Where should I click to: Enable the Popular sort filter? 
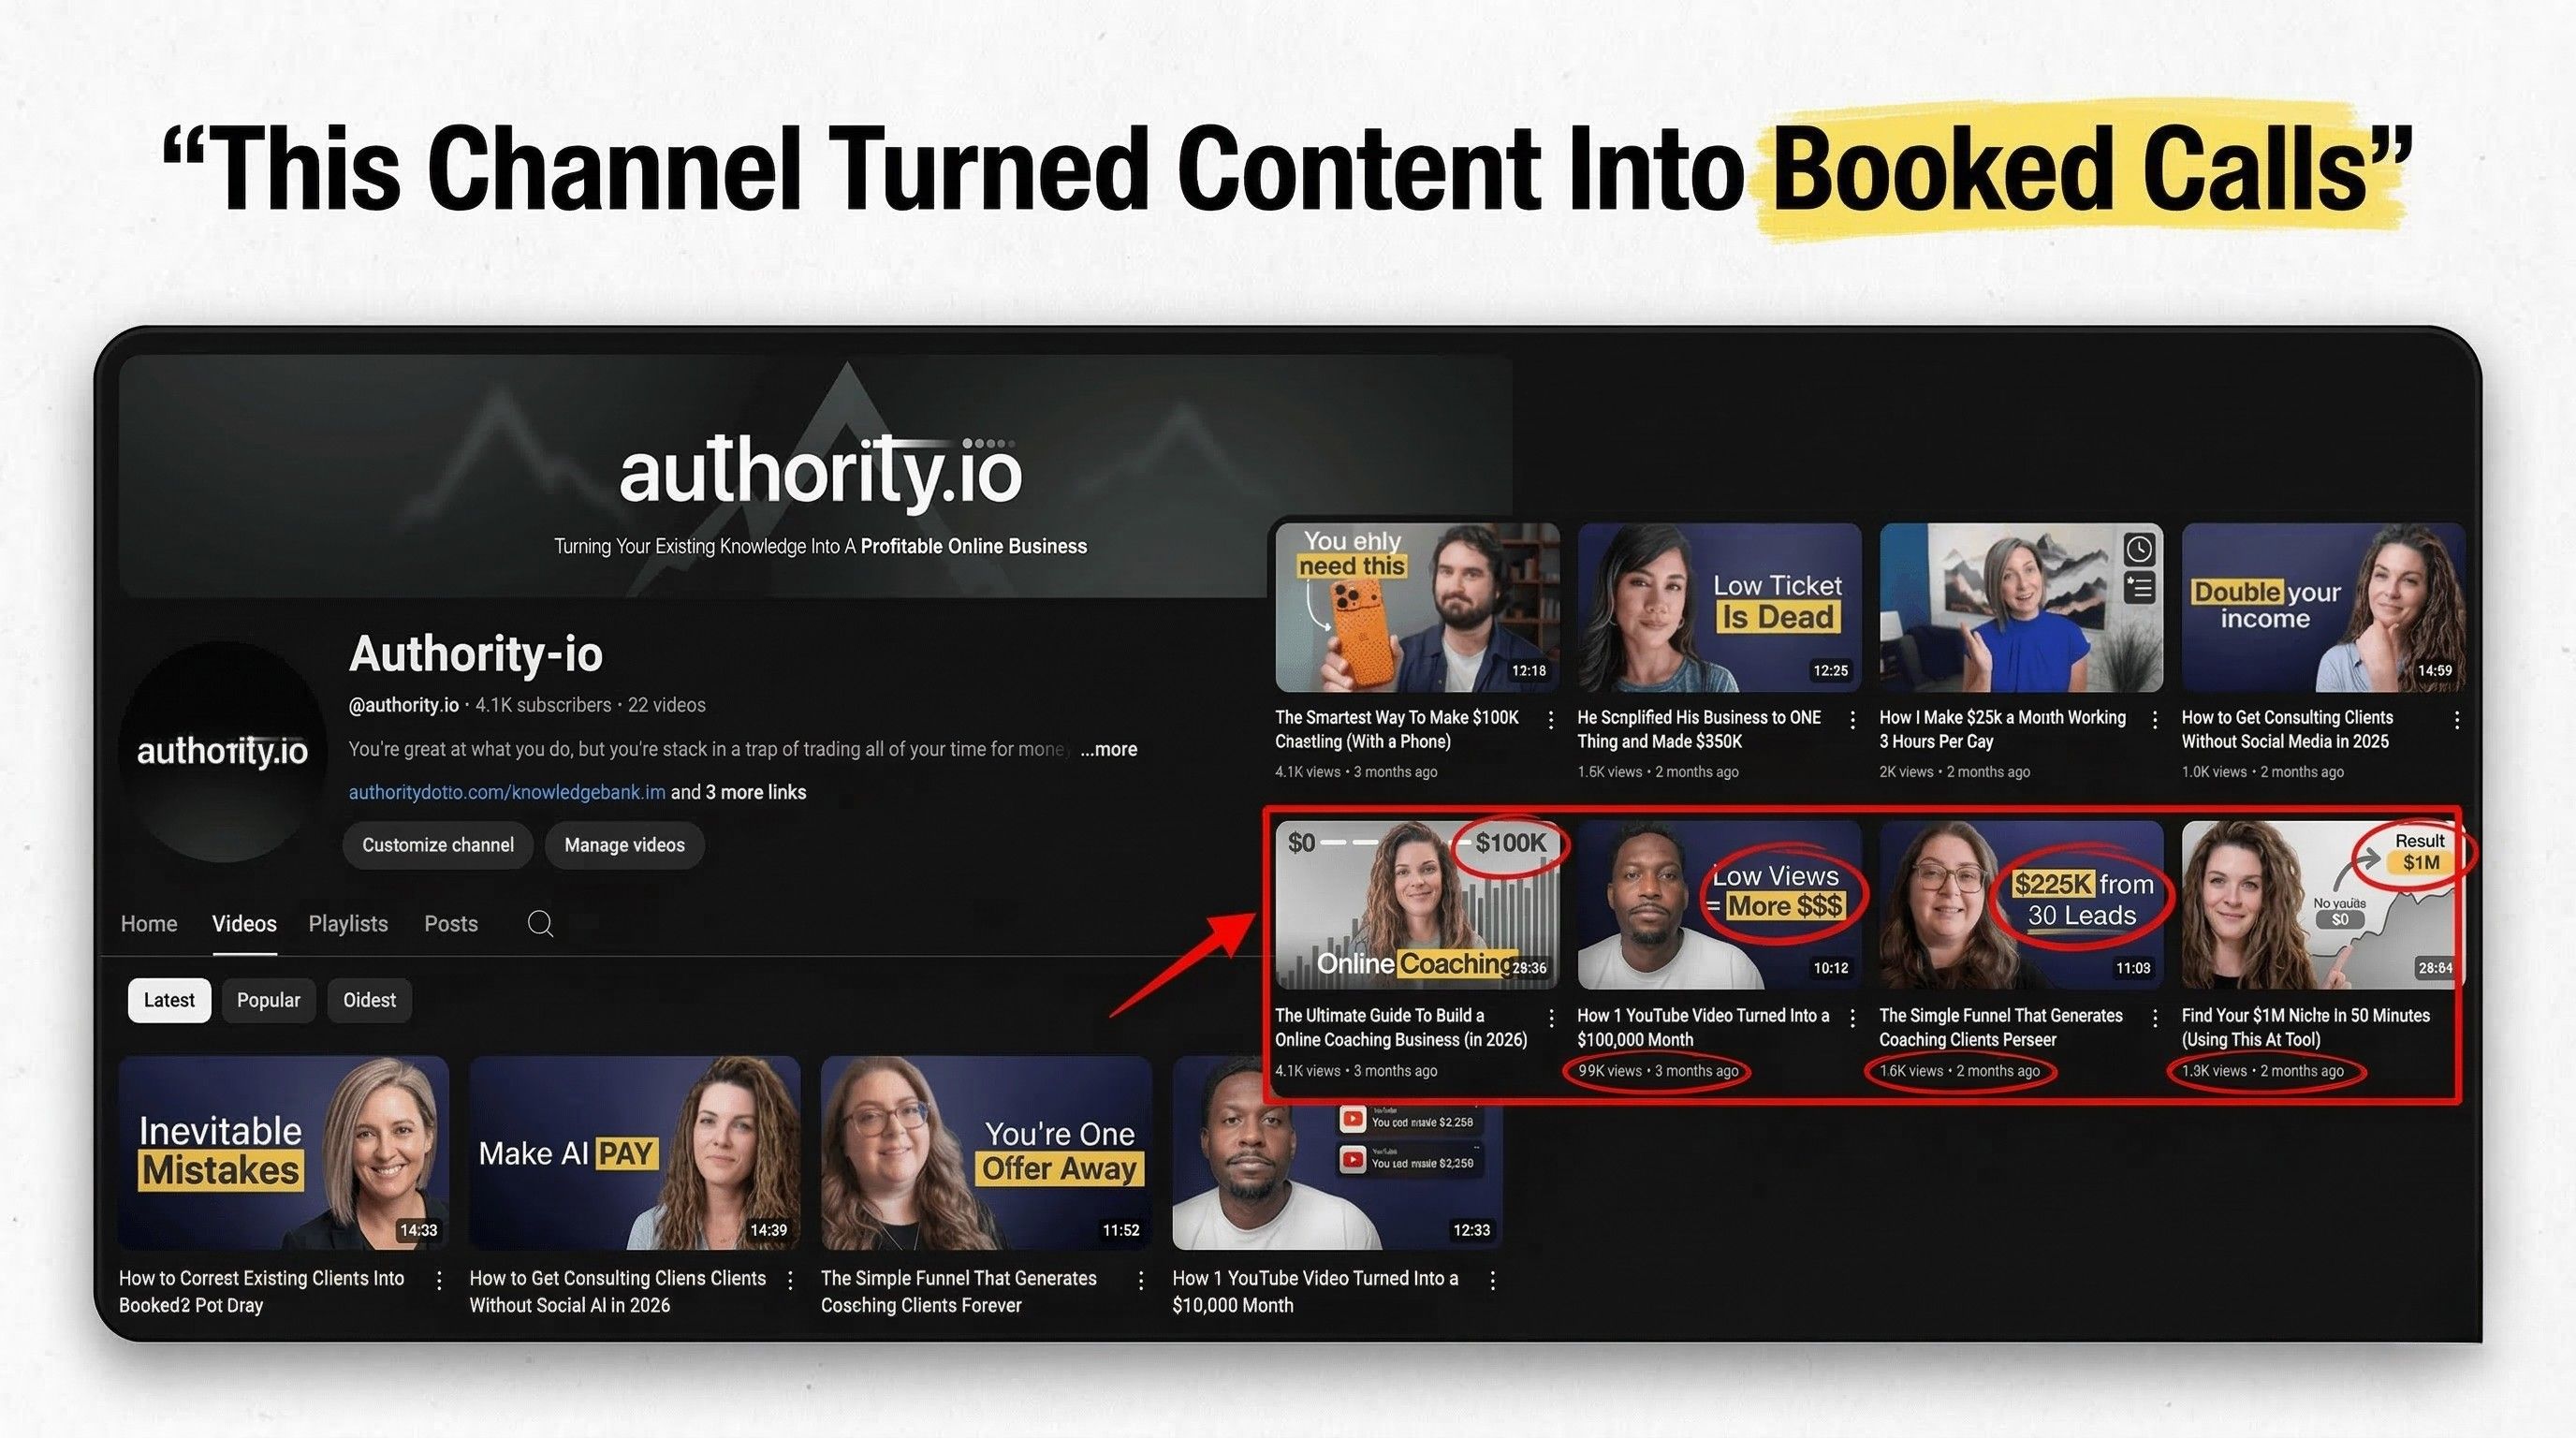tap(268, 999)
